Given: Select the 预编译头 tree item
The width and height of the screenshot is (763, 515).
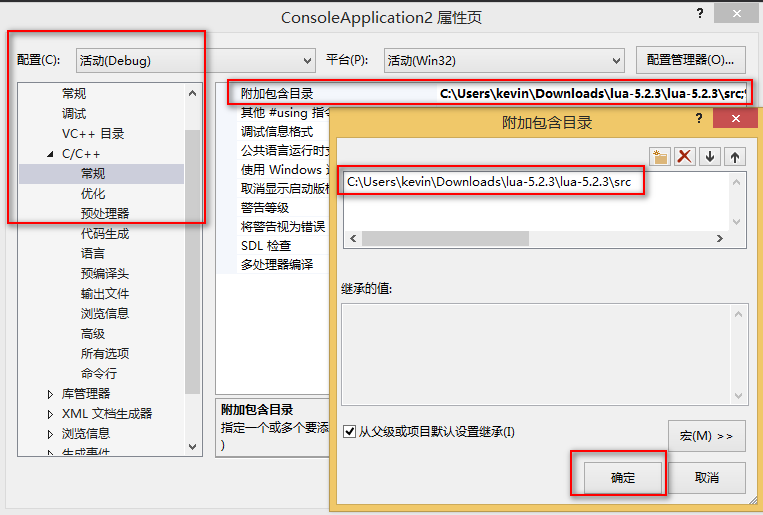Looking at the screenshot, I should (105, 274).
